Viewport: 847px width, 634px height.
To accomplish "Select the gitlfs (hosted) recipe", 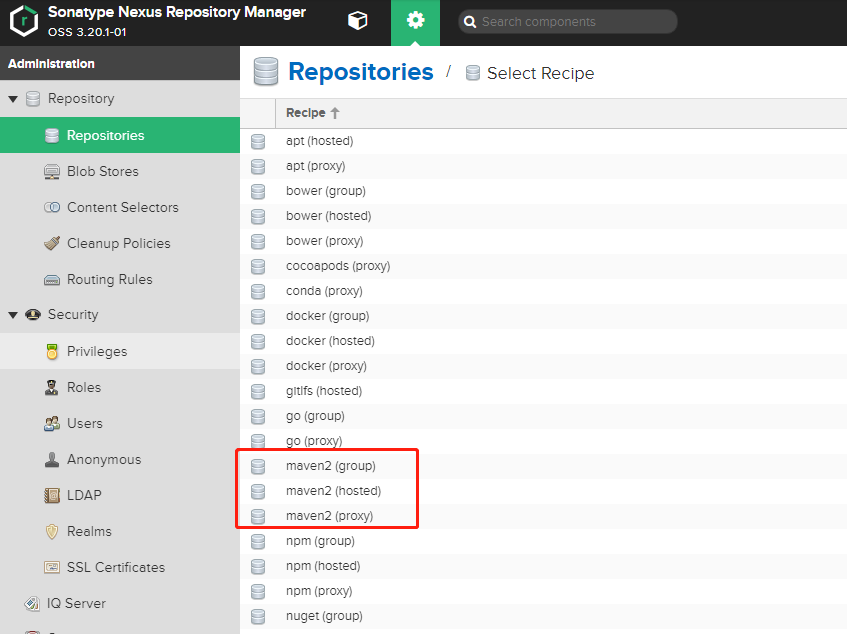I will (543, 391).
